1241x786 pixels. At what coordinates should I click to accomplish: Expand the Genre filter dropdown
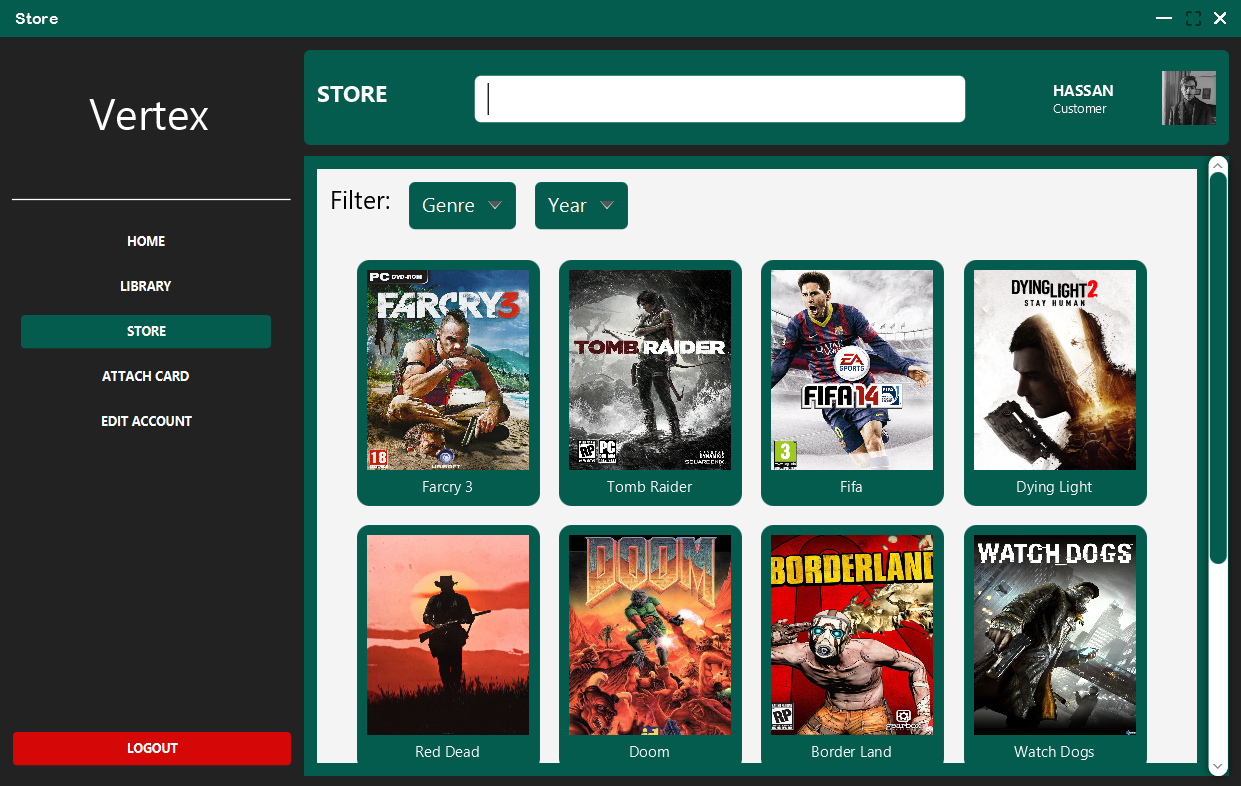pyautogui.click(x=462, y=205)
